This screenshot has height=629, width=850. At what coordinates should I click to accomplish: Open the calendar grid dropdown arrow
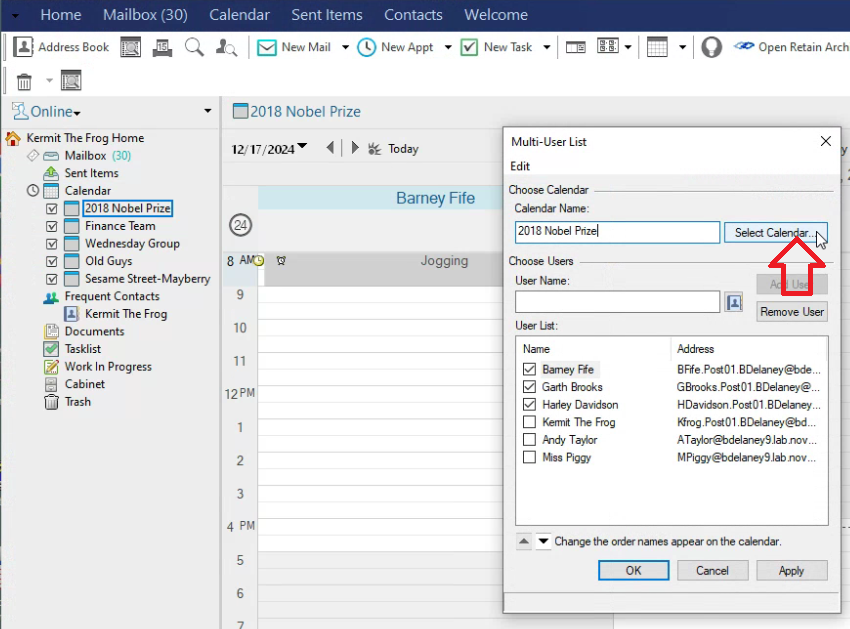[682, 47]
